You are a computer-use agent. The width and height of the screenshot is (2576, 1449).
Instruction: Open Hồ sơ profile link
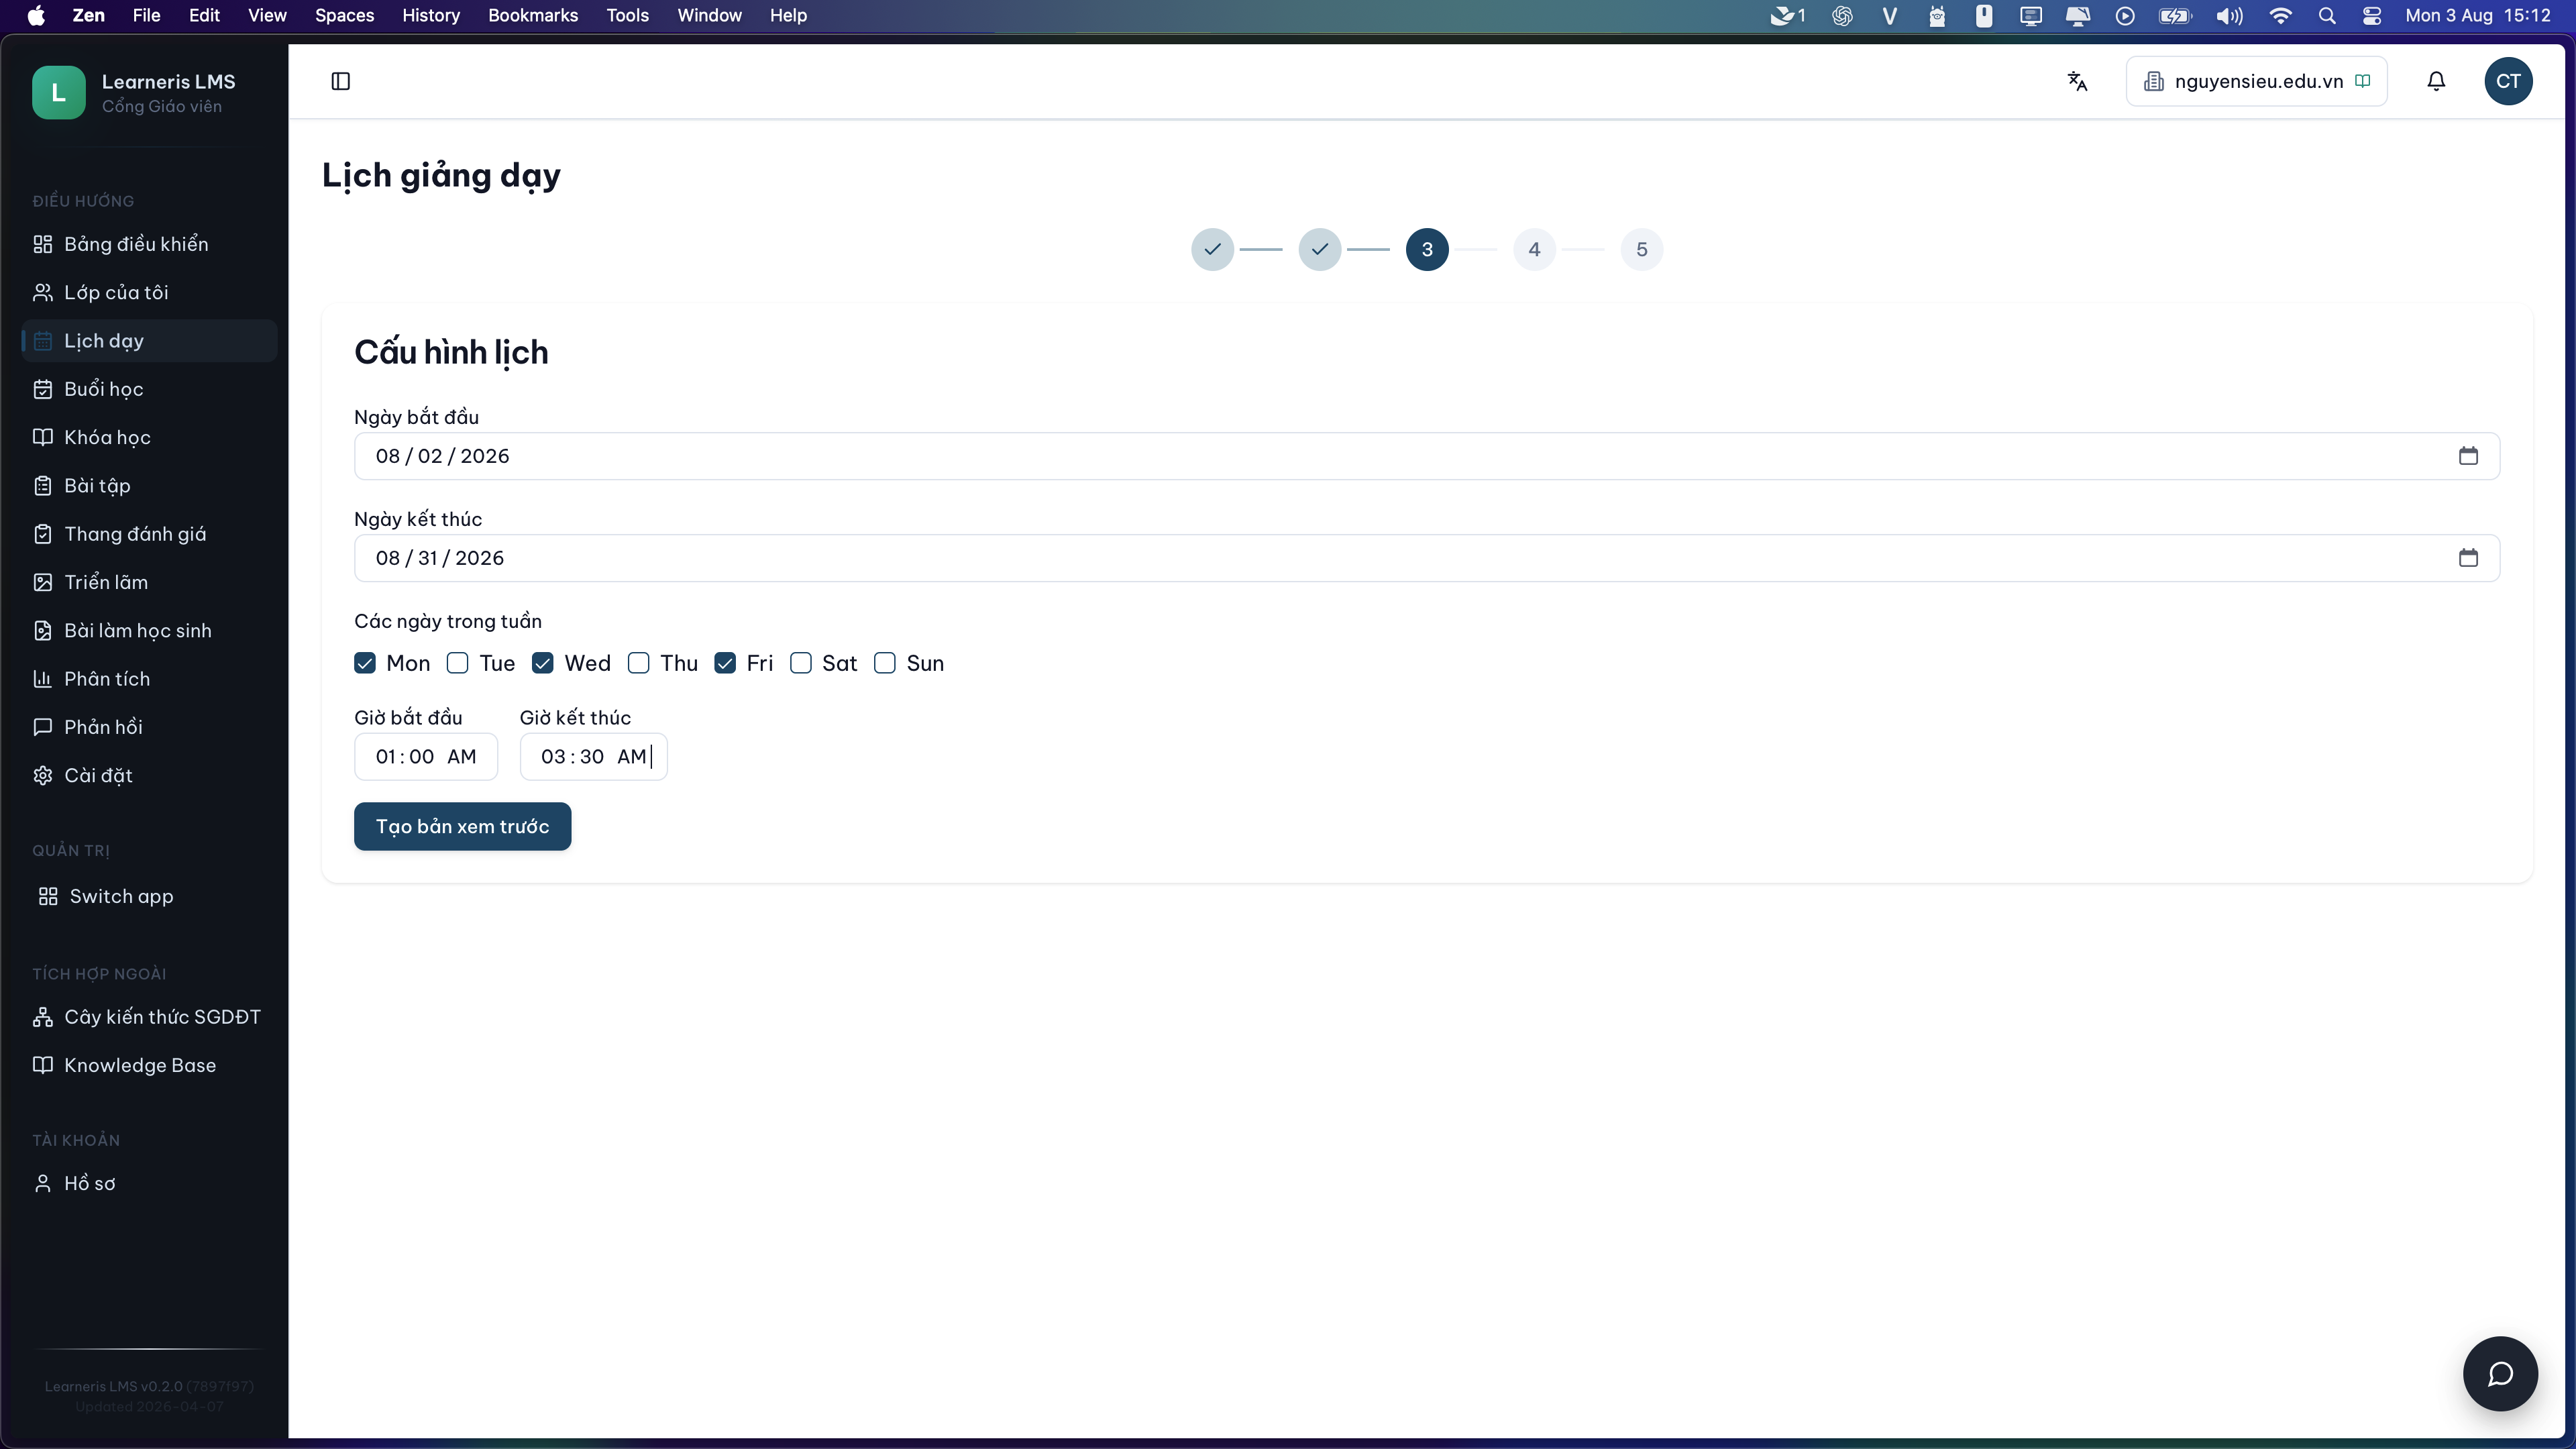[149, 1183]
